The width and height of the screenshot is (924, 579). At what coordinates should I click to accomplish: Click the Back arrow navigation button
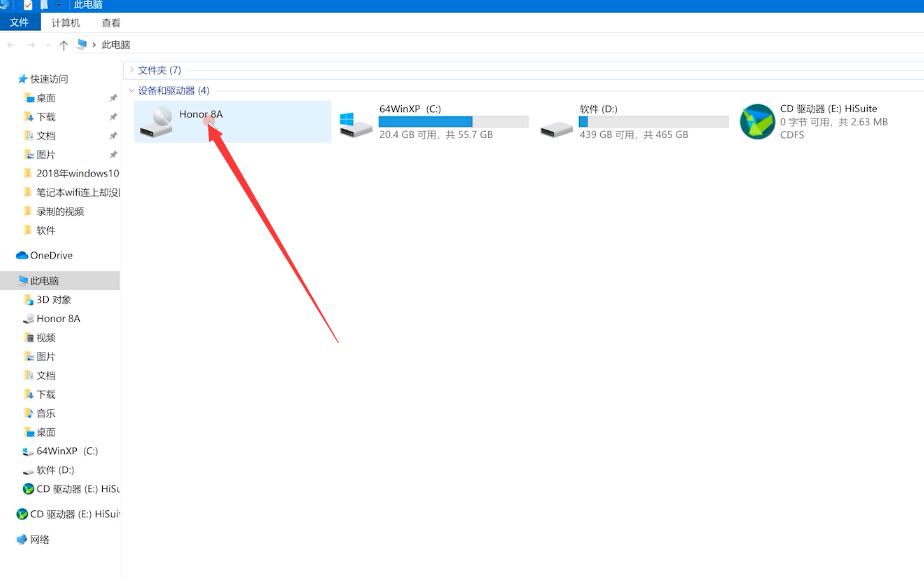(11, 45)
